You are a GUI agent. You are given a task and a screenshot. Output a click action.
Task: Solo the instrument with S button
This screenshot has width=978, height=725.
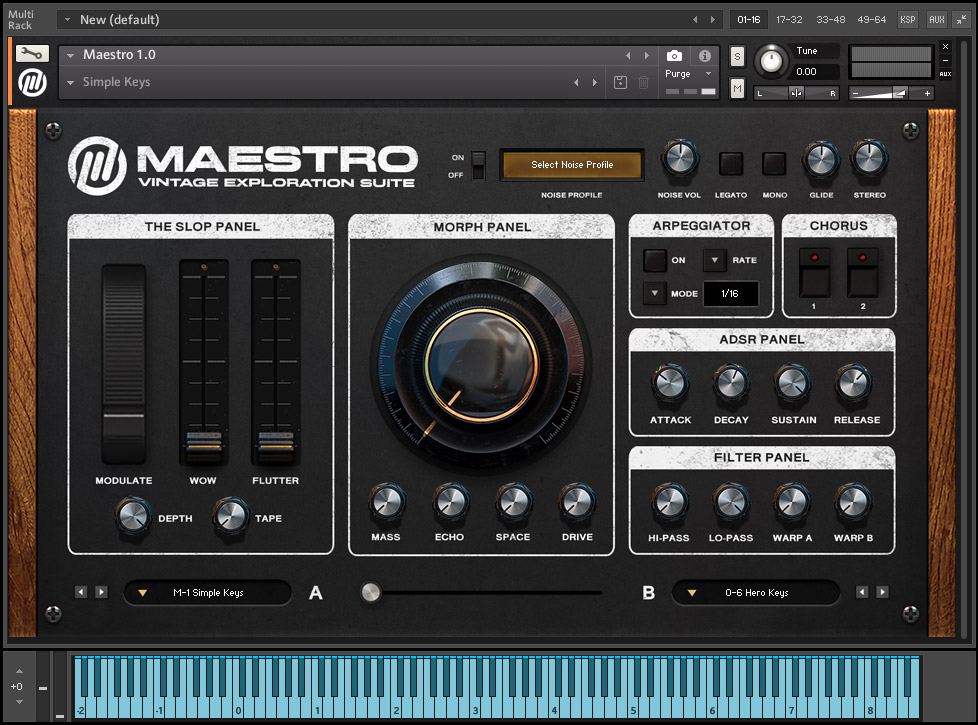click(737, 56)
